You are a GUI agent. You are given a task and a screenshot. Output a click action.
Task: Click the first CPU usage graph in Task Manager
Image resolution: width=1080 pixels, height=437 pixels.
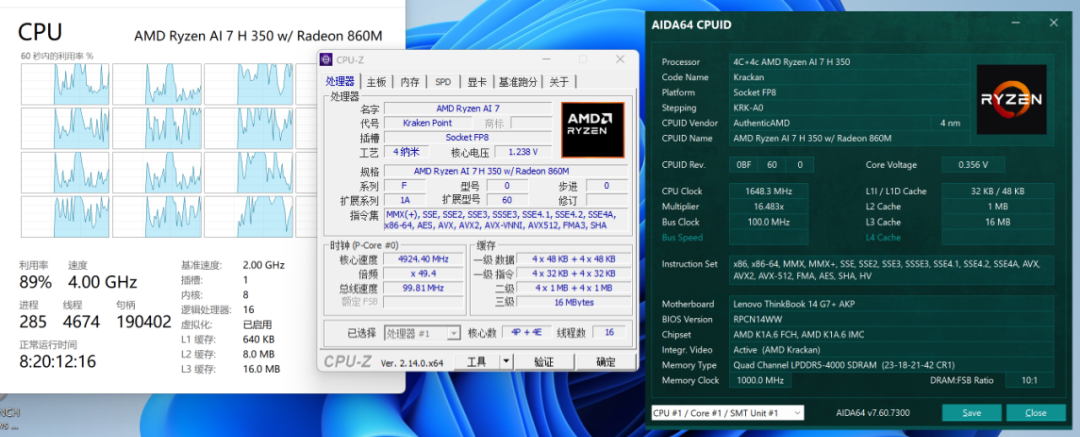click(x=65, y=83)
